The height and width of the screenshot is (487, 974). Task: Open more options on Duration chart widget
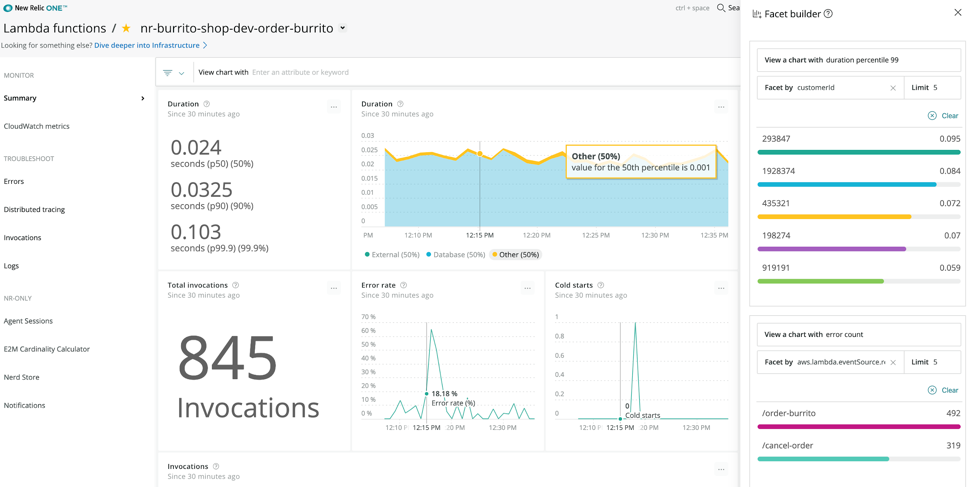pyautogui.click(x=721, y=107)
